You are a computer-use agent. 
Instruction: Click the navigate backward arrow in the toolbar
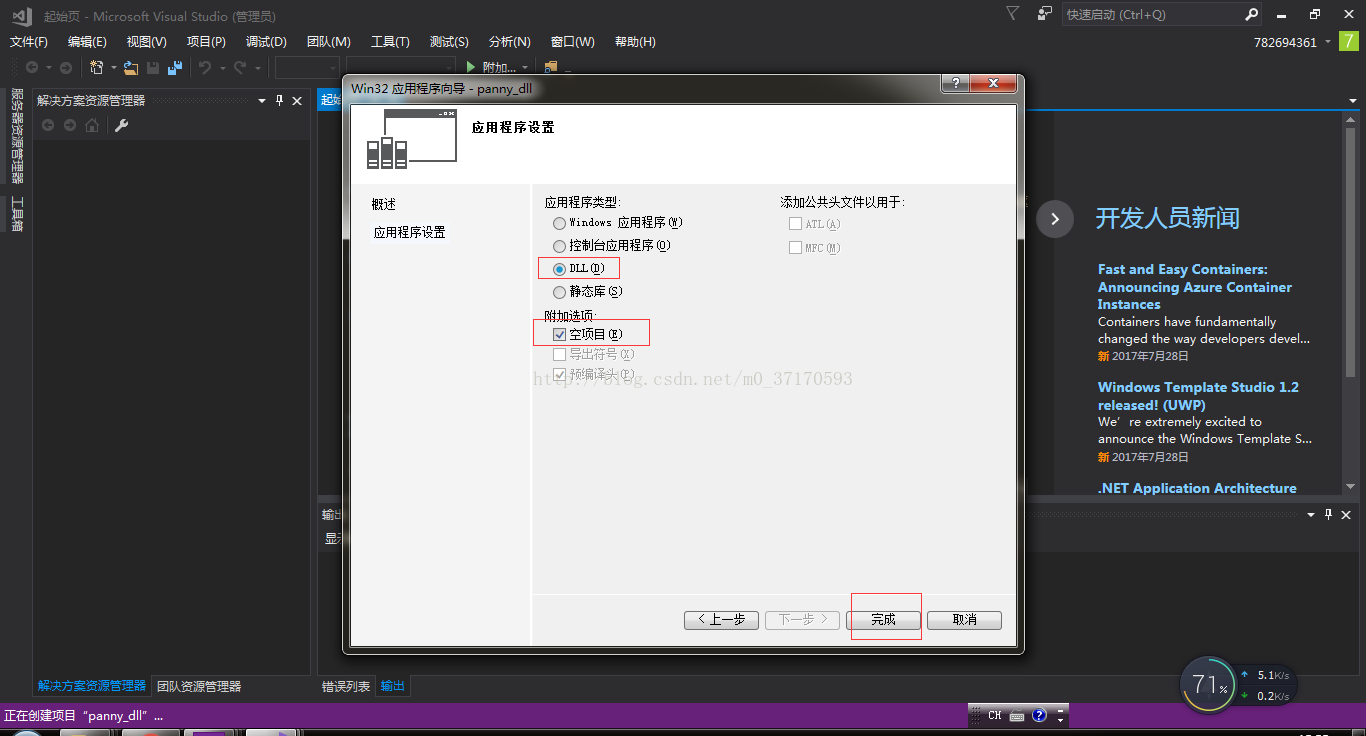click(32, 67)
